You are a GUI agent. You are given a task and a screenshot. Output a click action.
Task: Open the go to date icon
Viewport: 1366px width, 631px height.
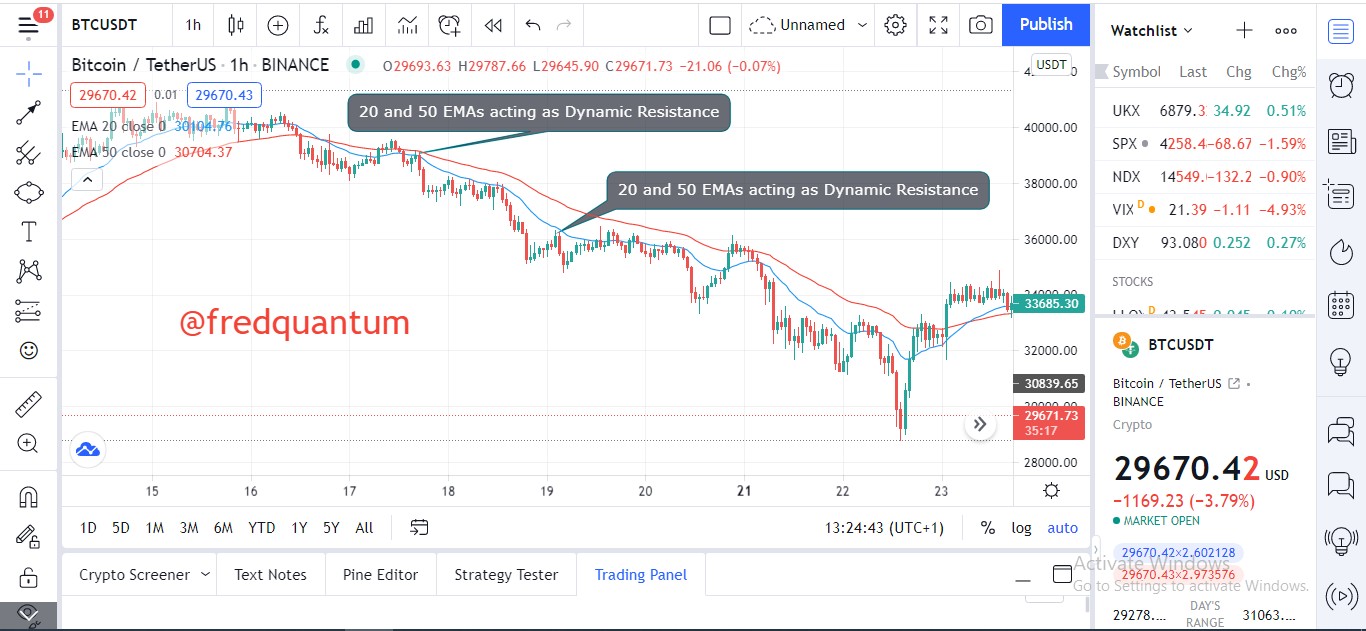419,528
